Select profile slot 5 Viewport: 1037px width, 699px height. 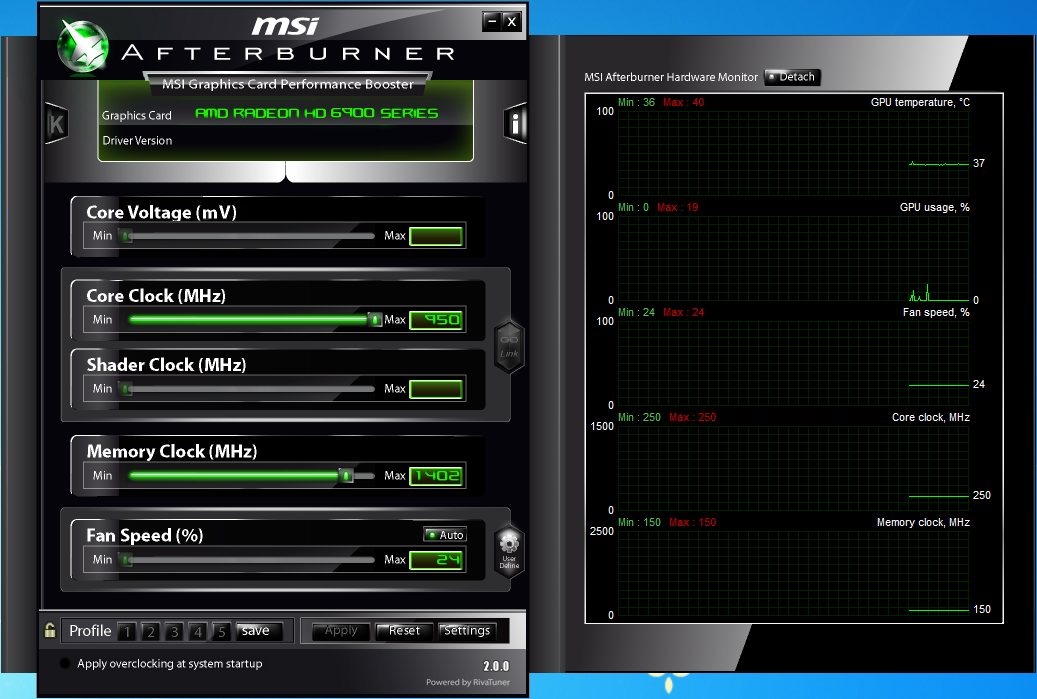coord(222,632)
